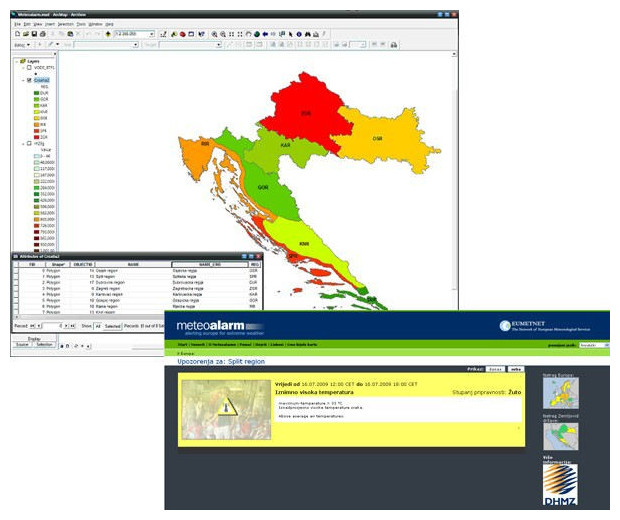
Task: Open the Insert menu
Action: (x=50, y=24)
